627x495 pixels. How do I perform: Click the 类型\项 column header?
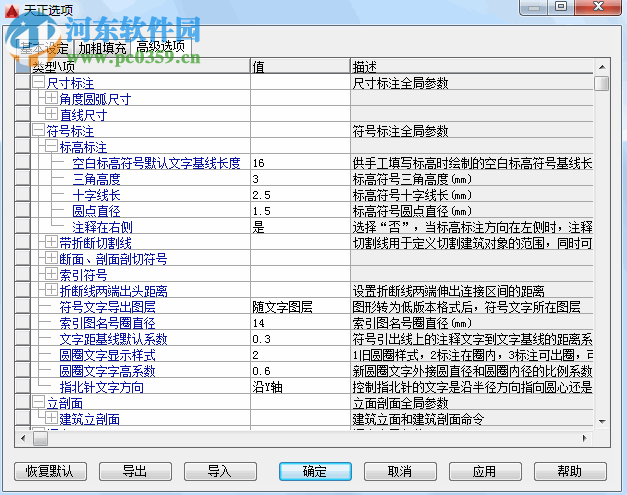[x=140, y=66]
